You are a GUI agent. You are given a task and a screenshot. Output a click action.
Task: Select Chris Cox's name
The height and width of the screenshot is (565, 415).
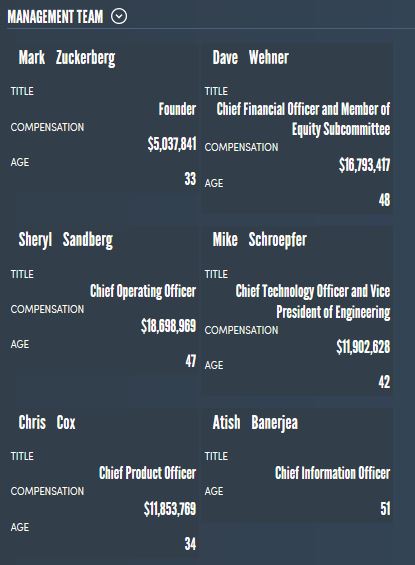pos(47,422)
